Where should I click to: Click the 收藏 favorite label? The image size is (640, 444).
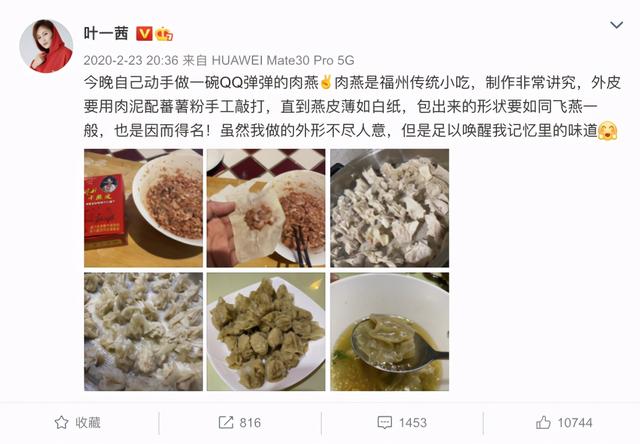tap(88, 422)
